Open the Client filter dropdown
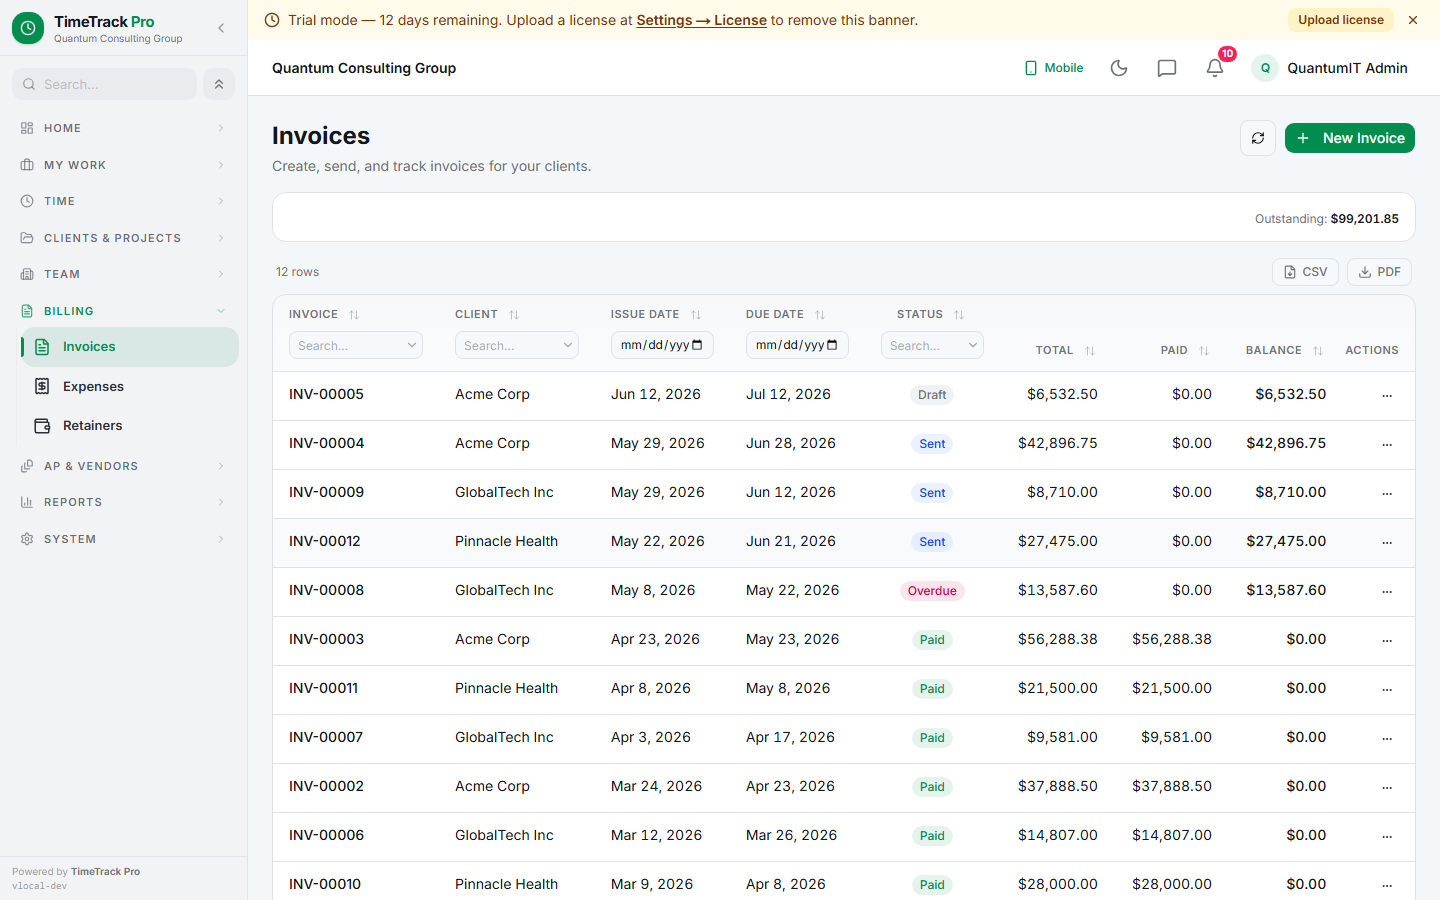Screen dimensions: 1440x900 coord(517,345)
